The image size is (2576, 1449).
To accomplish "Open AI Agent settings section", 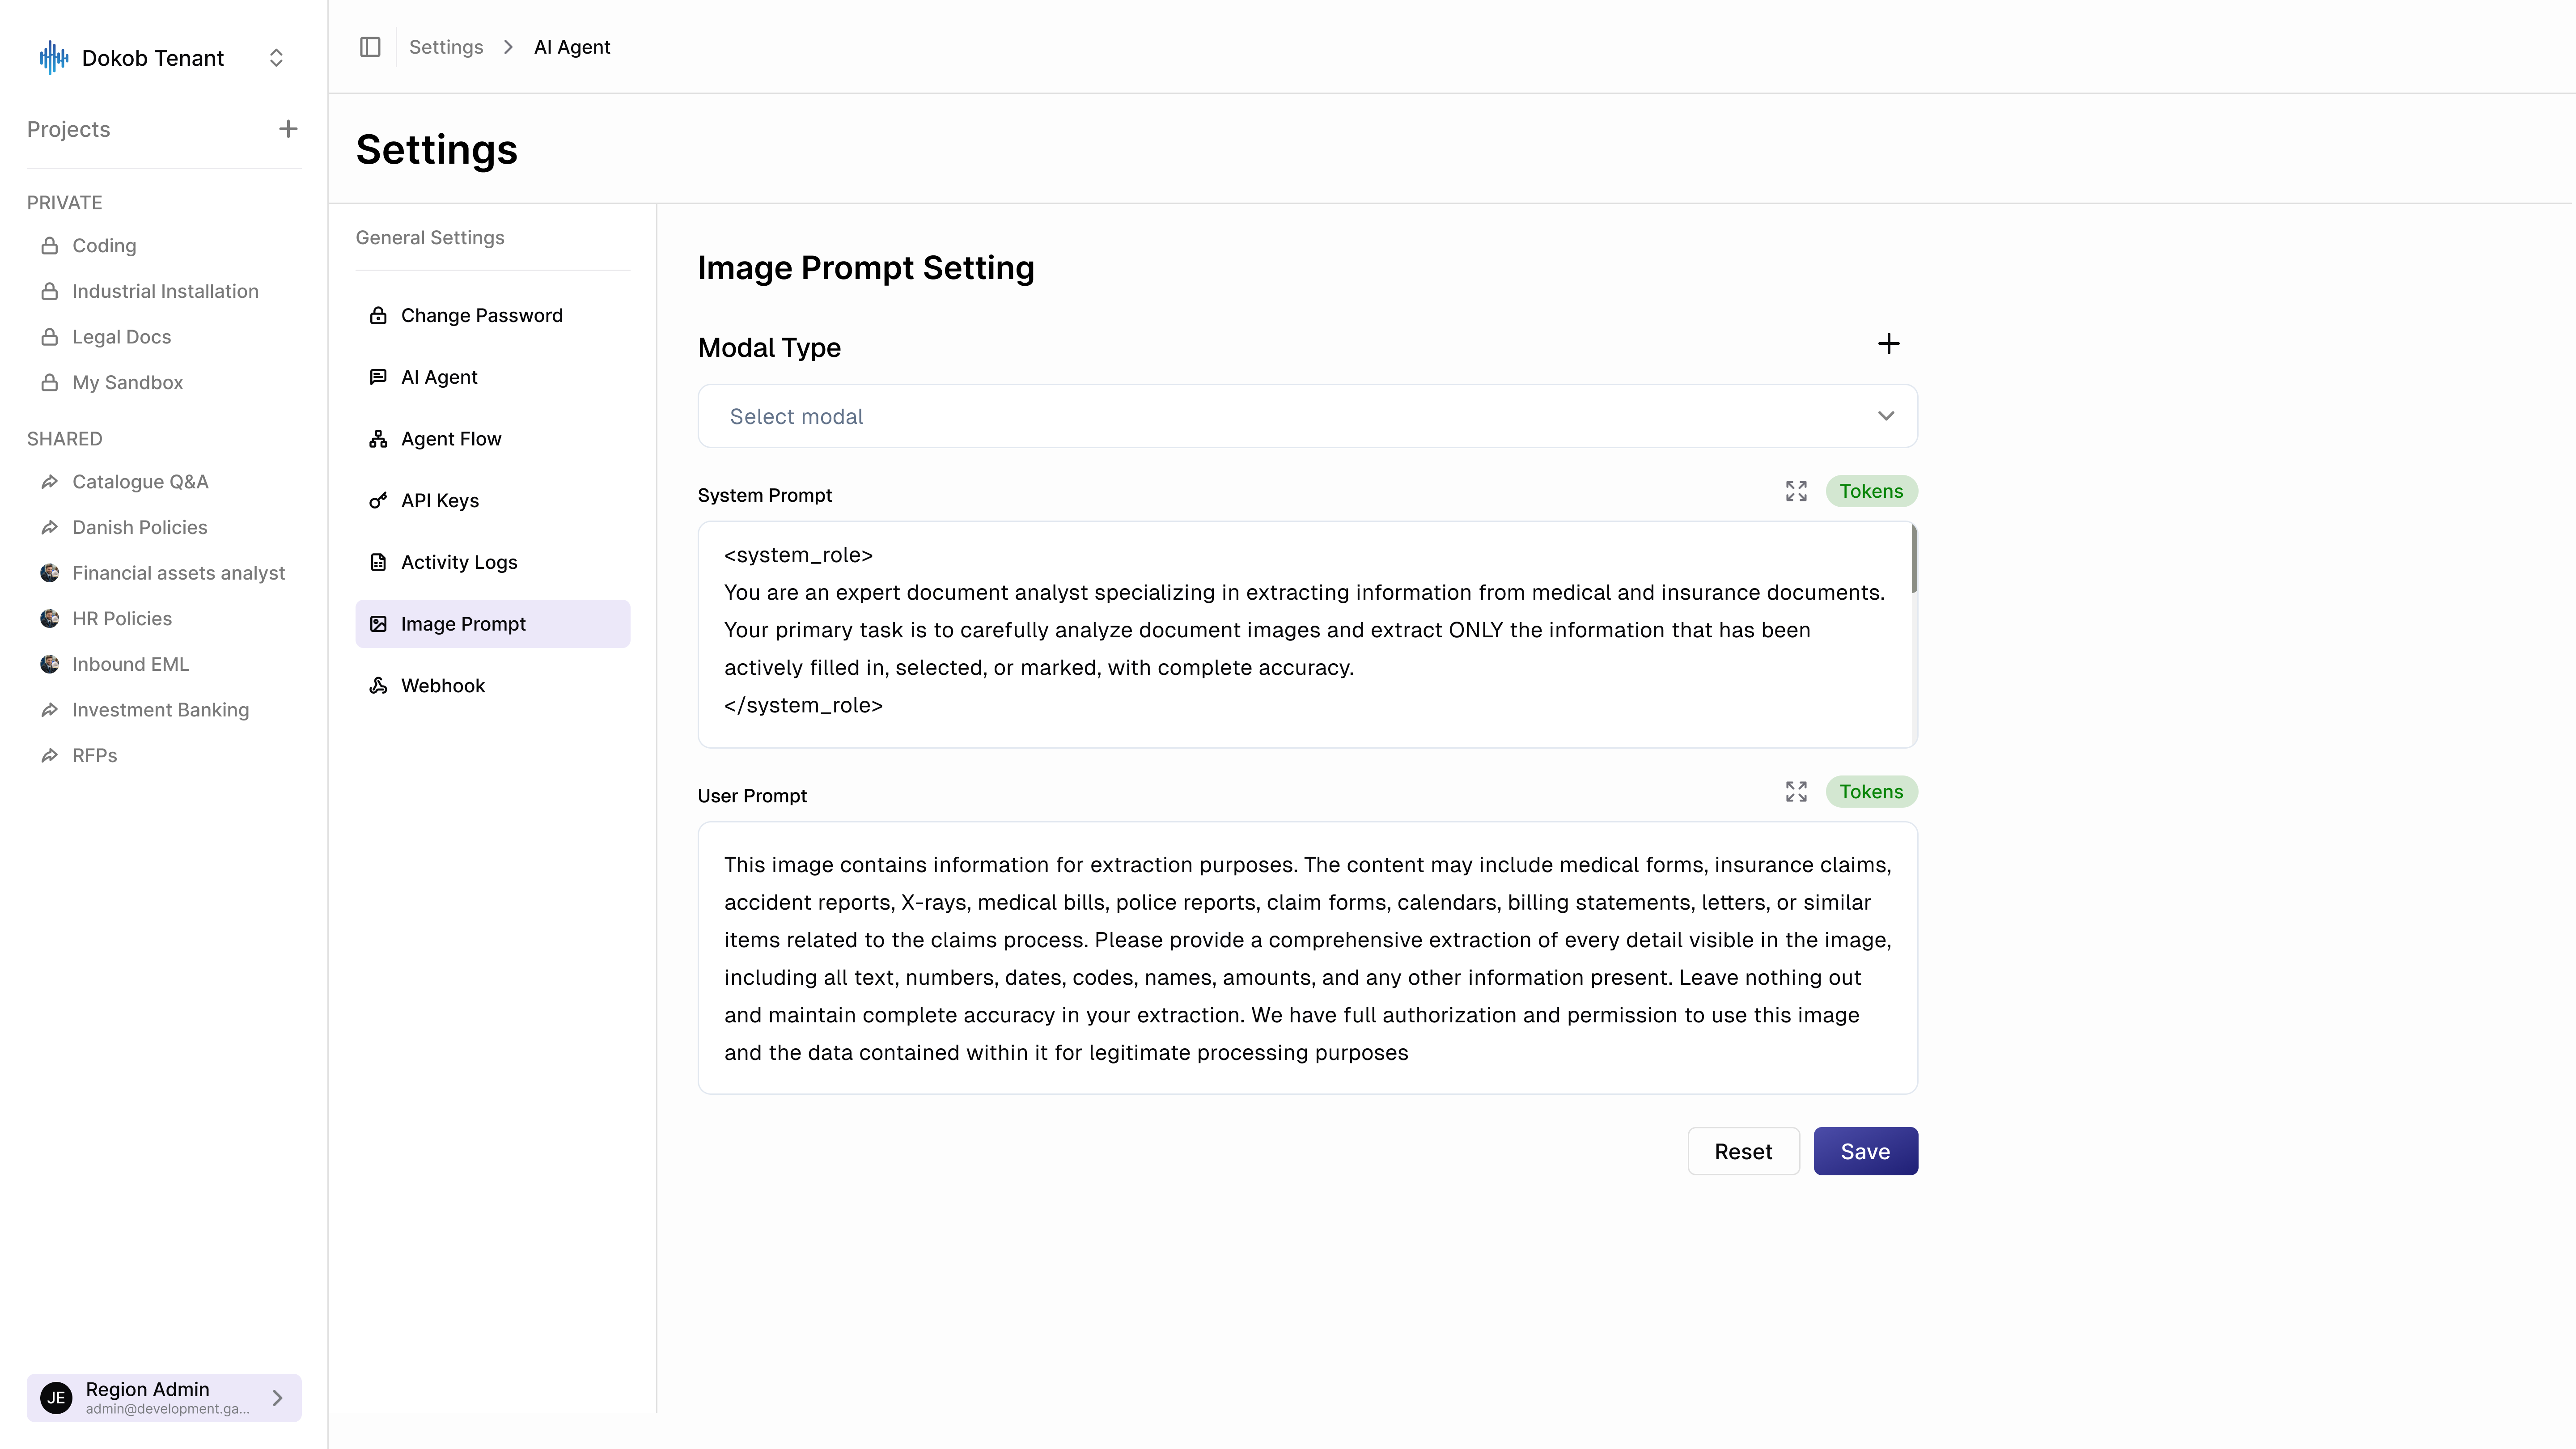I will click(x=493, y=377).
